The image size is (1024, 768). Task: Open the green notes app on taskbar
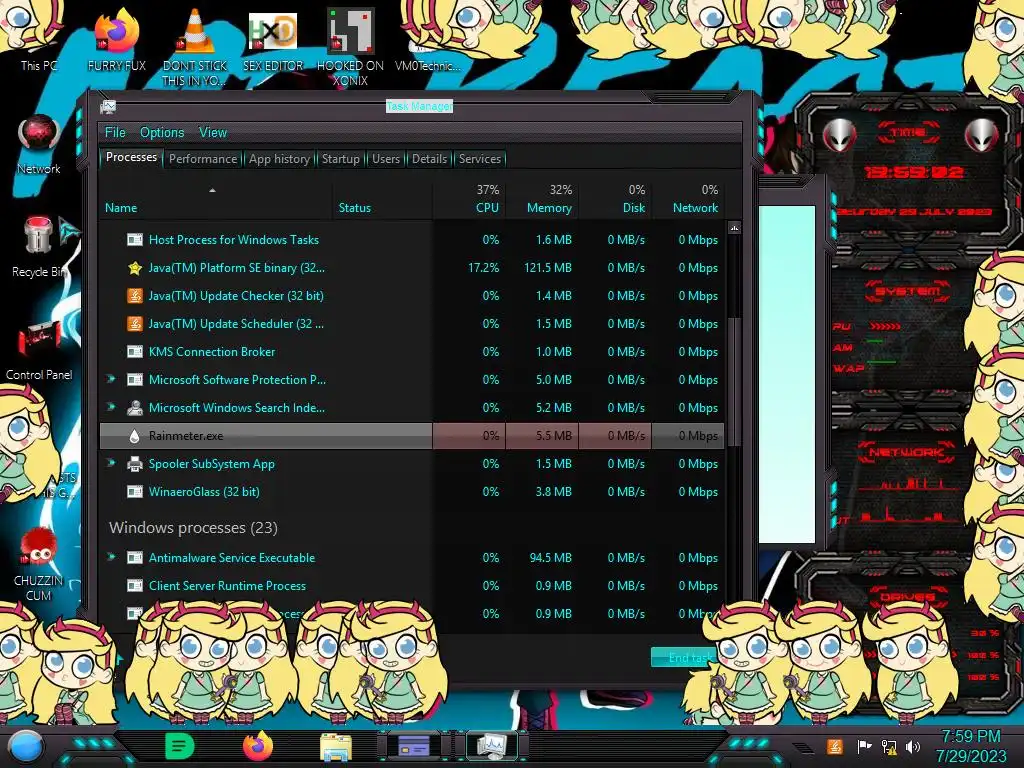point(180,746)
